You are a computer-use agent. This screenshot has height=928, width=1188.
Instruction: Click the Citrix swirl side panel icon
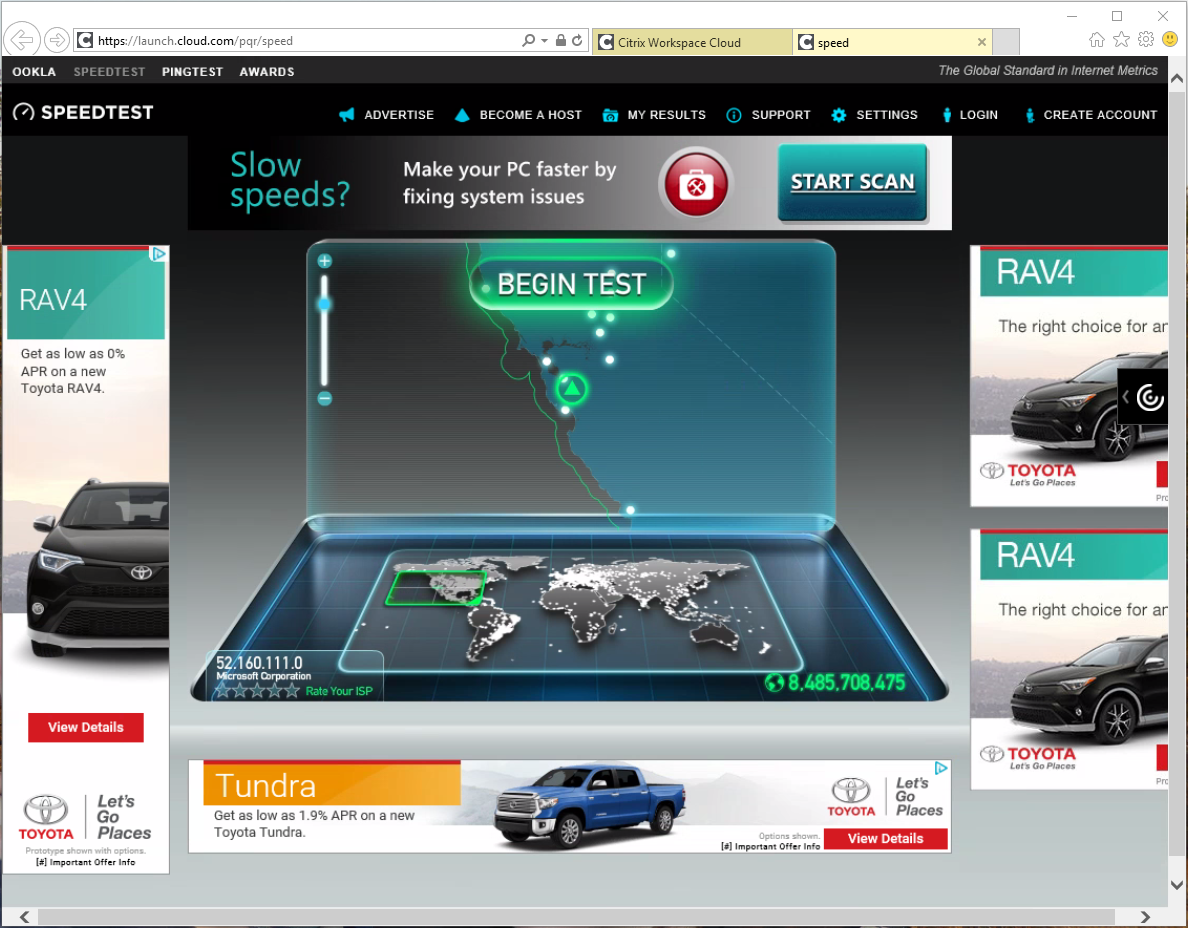pyautogui.click(x=1149, y=397)
